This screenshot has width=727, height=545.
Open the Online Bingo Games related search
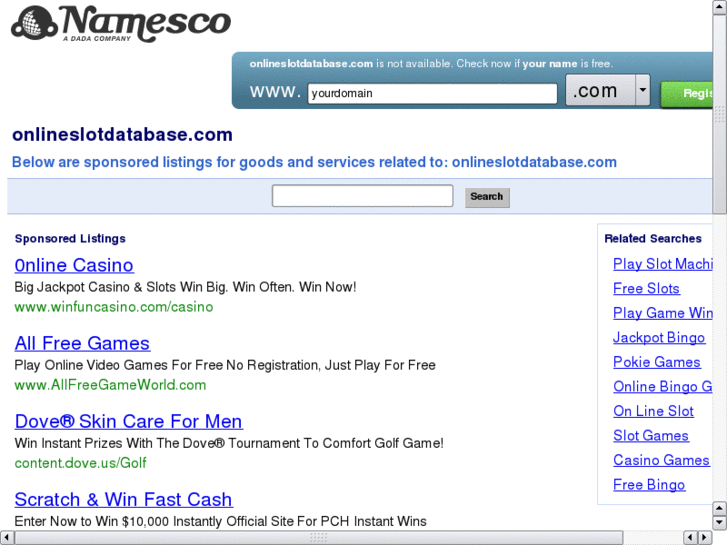click(x=663, y=387)
